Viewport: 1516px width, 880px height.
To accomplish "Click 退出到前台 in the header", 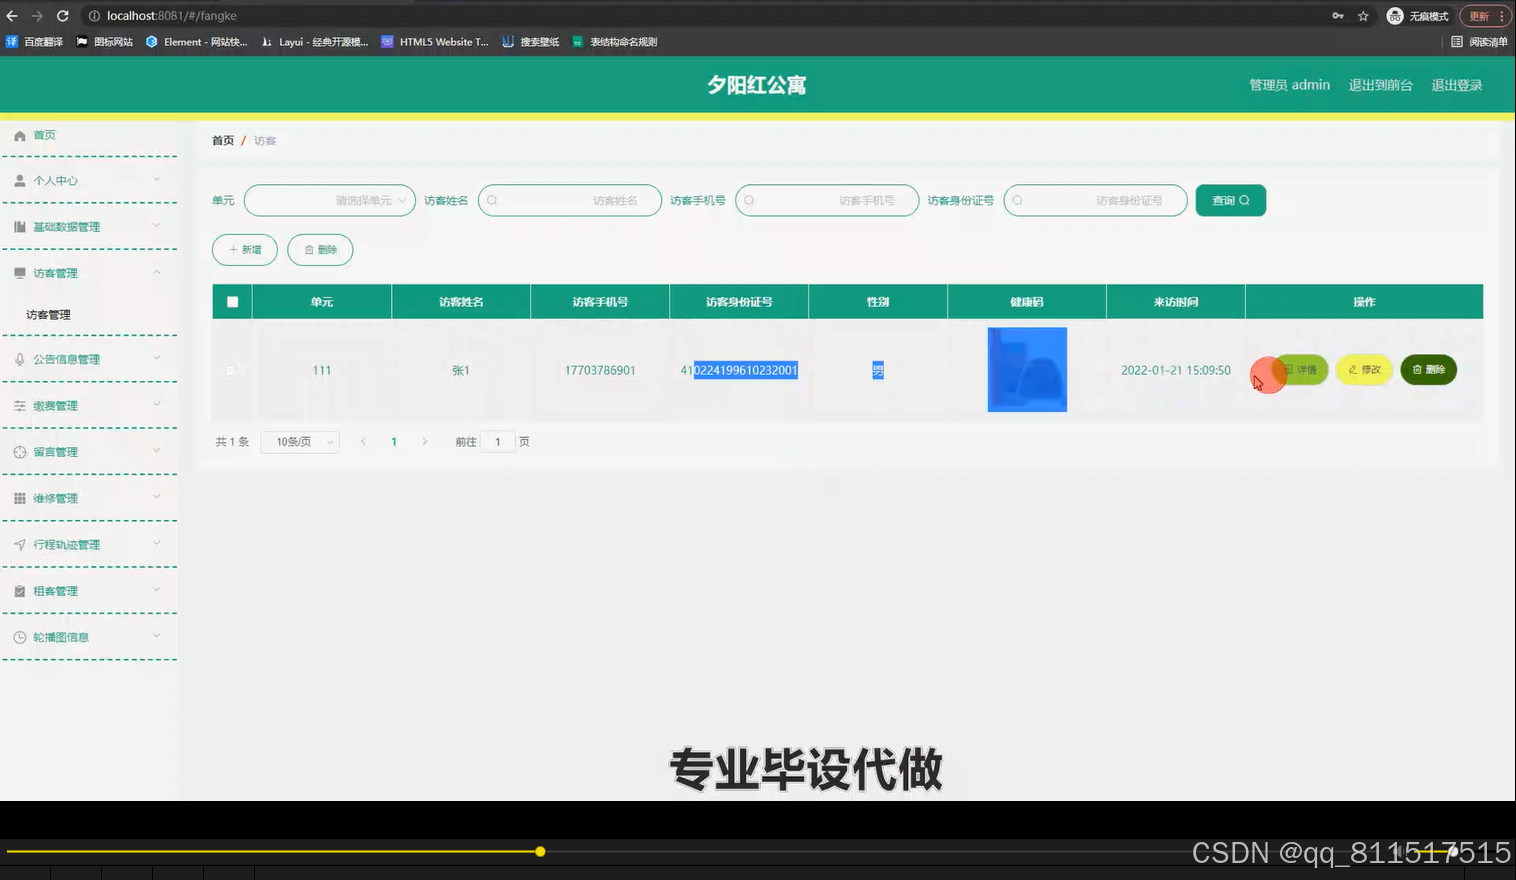I will click(x=1380, y=85).
